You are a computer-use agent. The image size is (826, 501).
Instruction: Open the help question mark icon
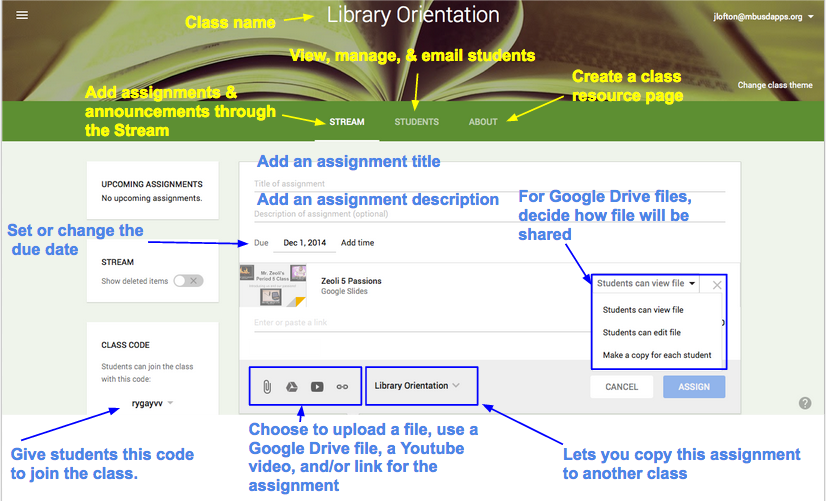[805, 404]
